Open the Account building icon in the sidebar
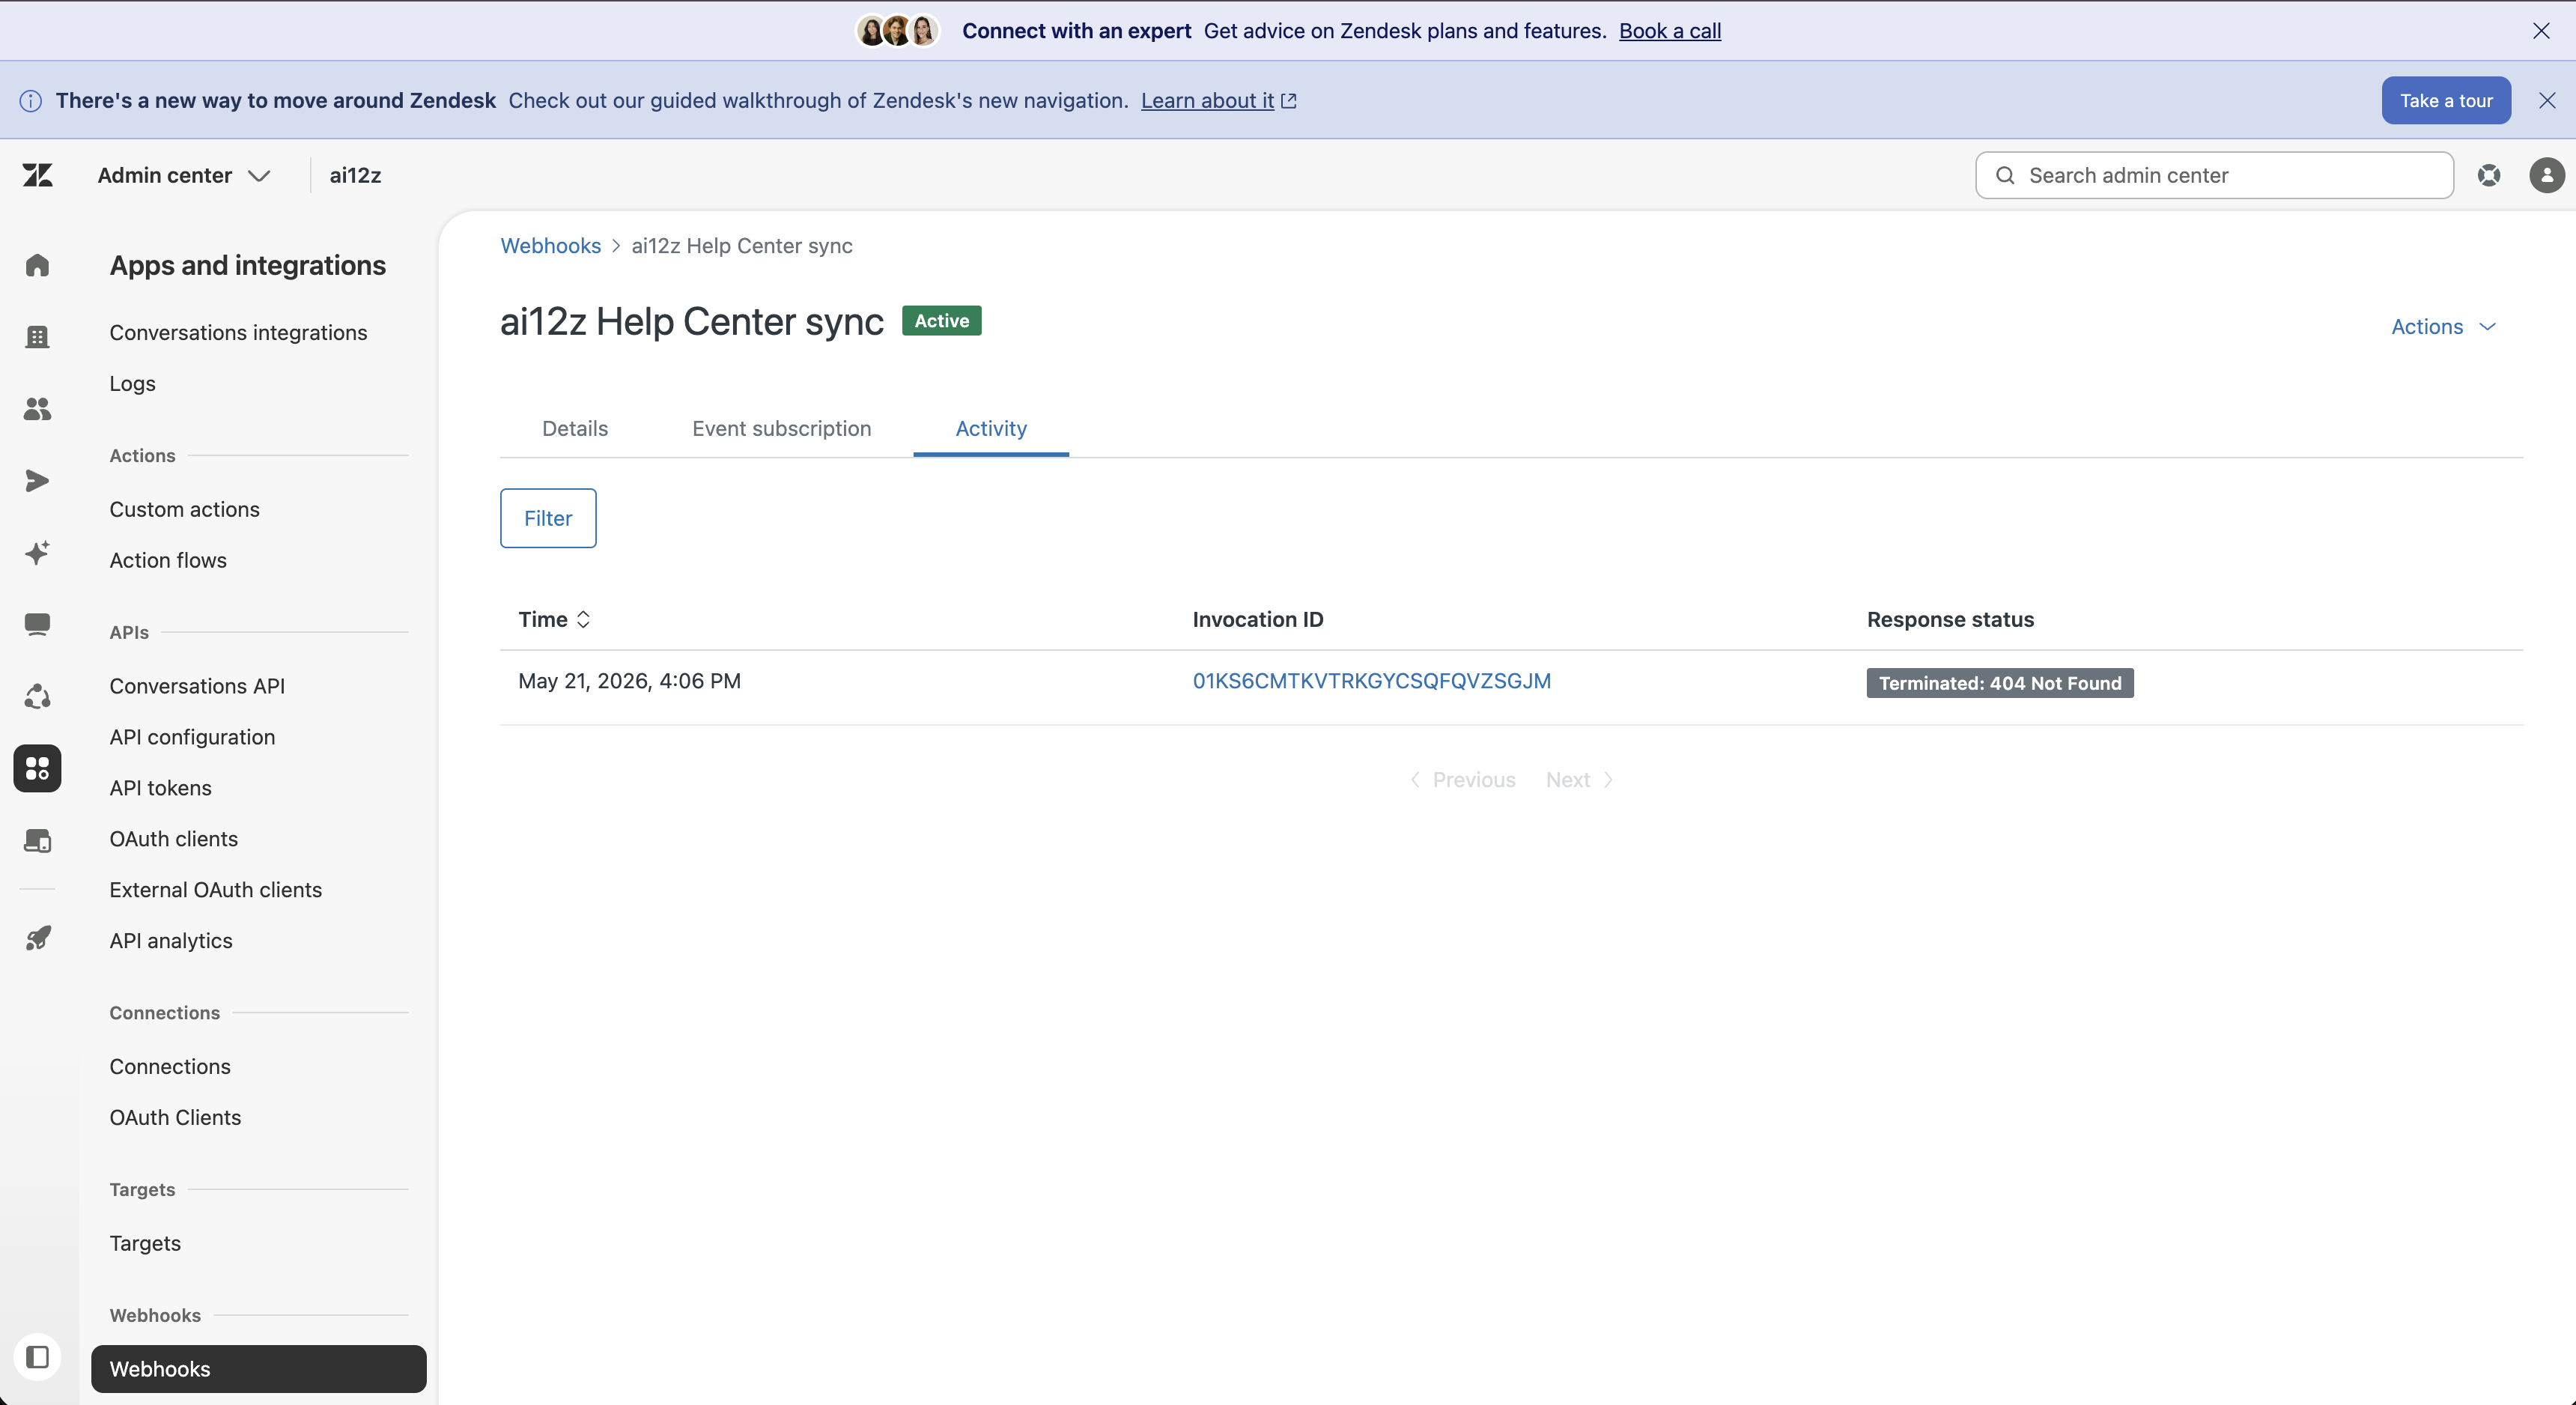2576x1405 pixels. point(37,337)
